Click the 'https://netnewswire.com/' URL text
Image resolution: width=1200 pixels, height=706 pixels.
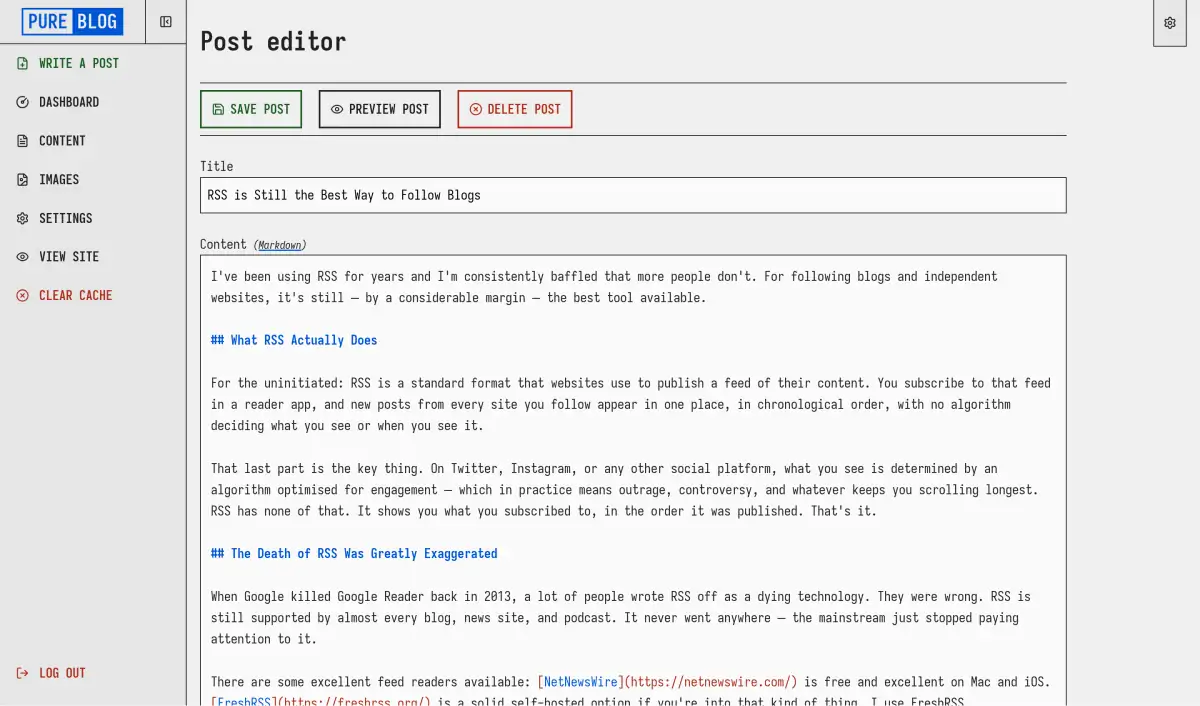711,682
